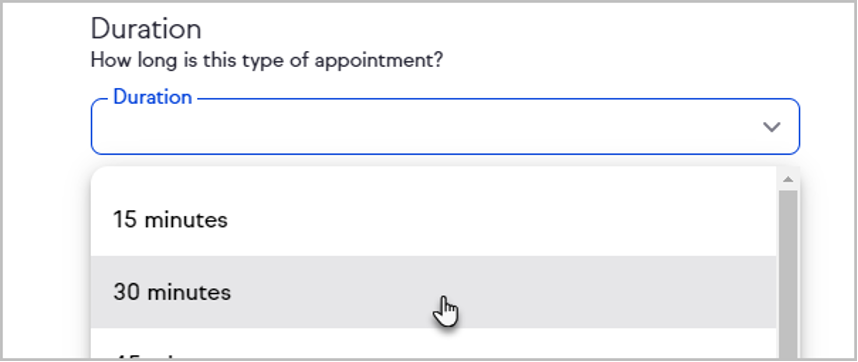Pick the partially visible 45 minutes option
Image resolution: width=858 pixels, height=362 pixels.
(x=433, y=344)
